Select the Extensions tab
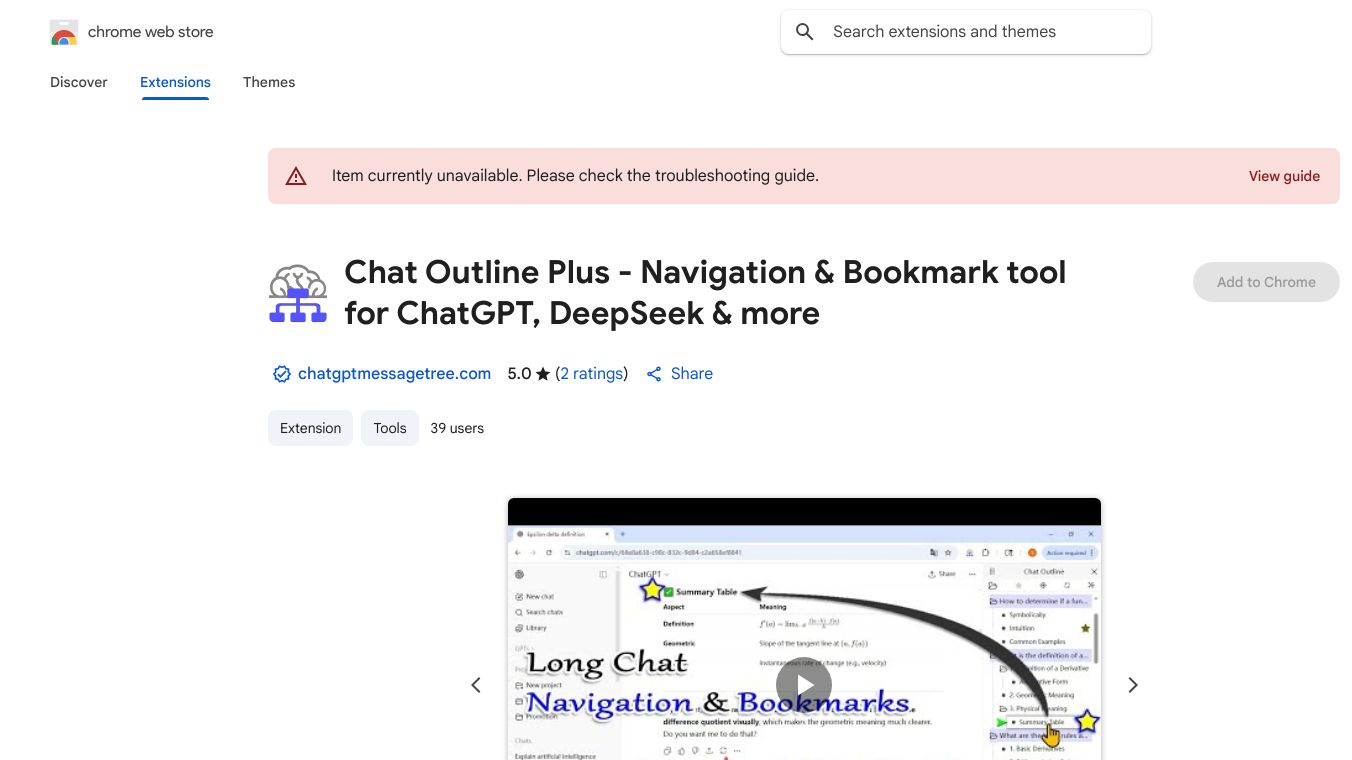This screenshot has width=1352, height=760. tap(175, 82)
